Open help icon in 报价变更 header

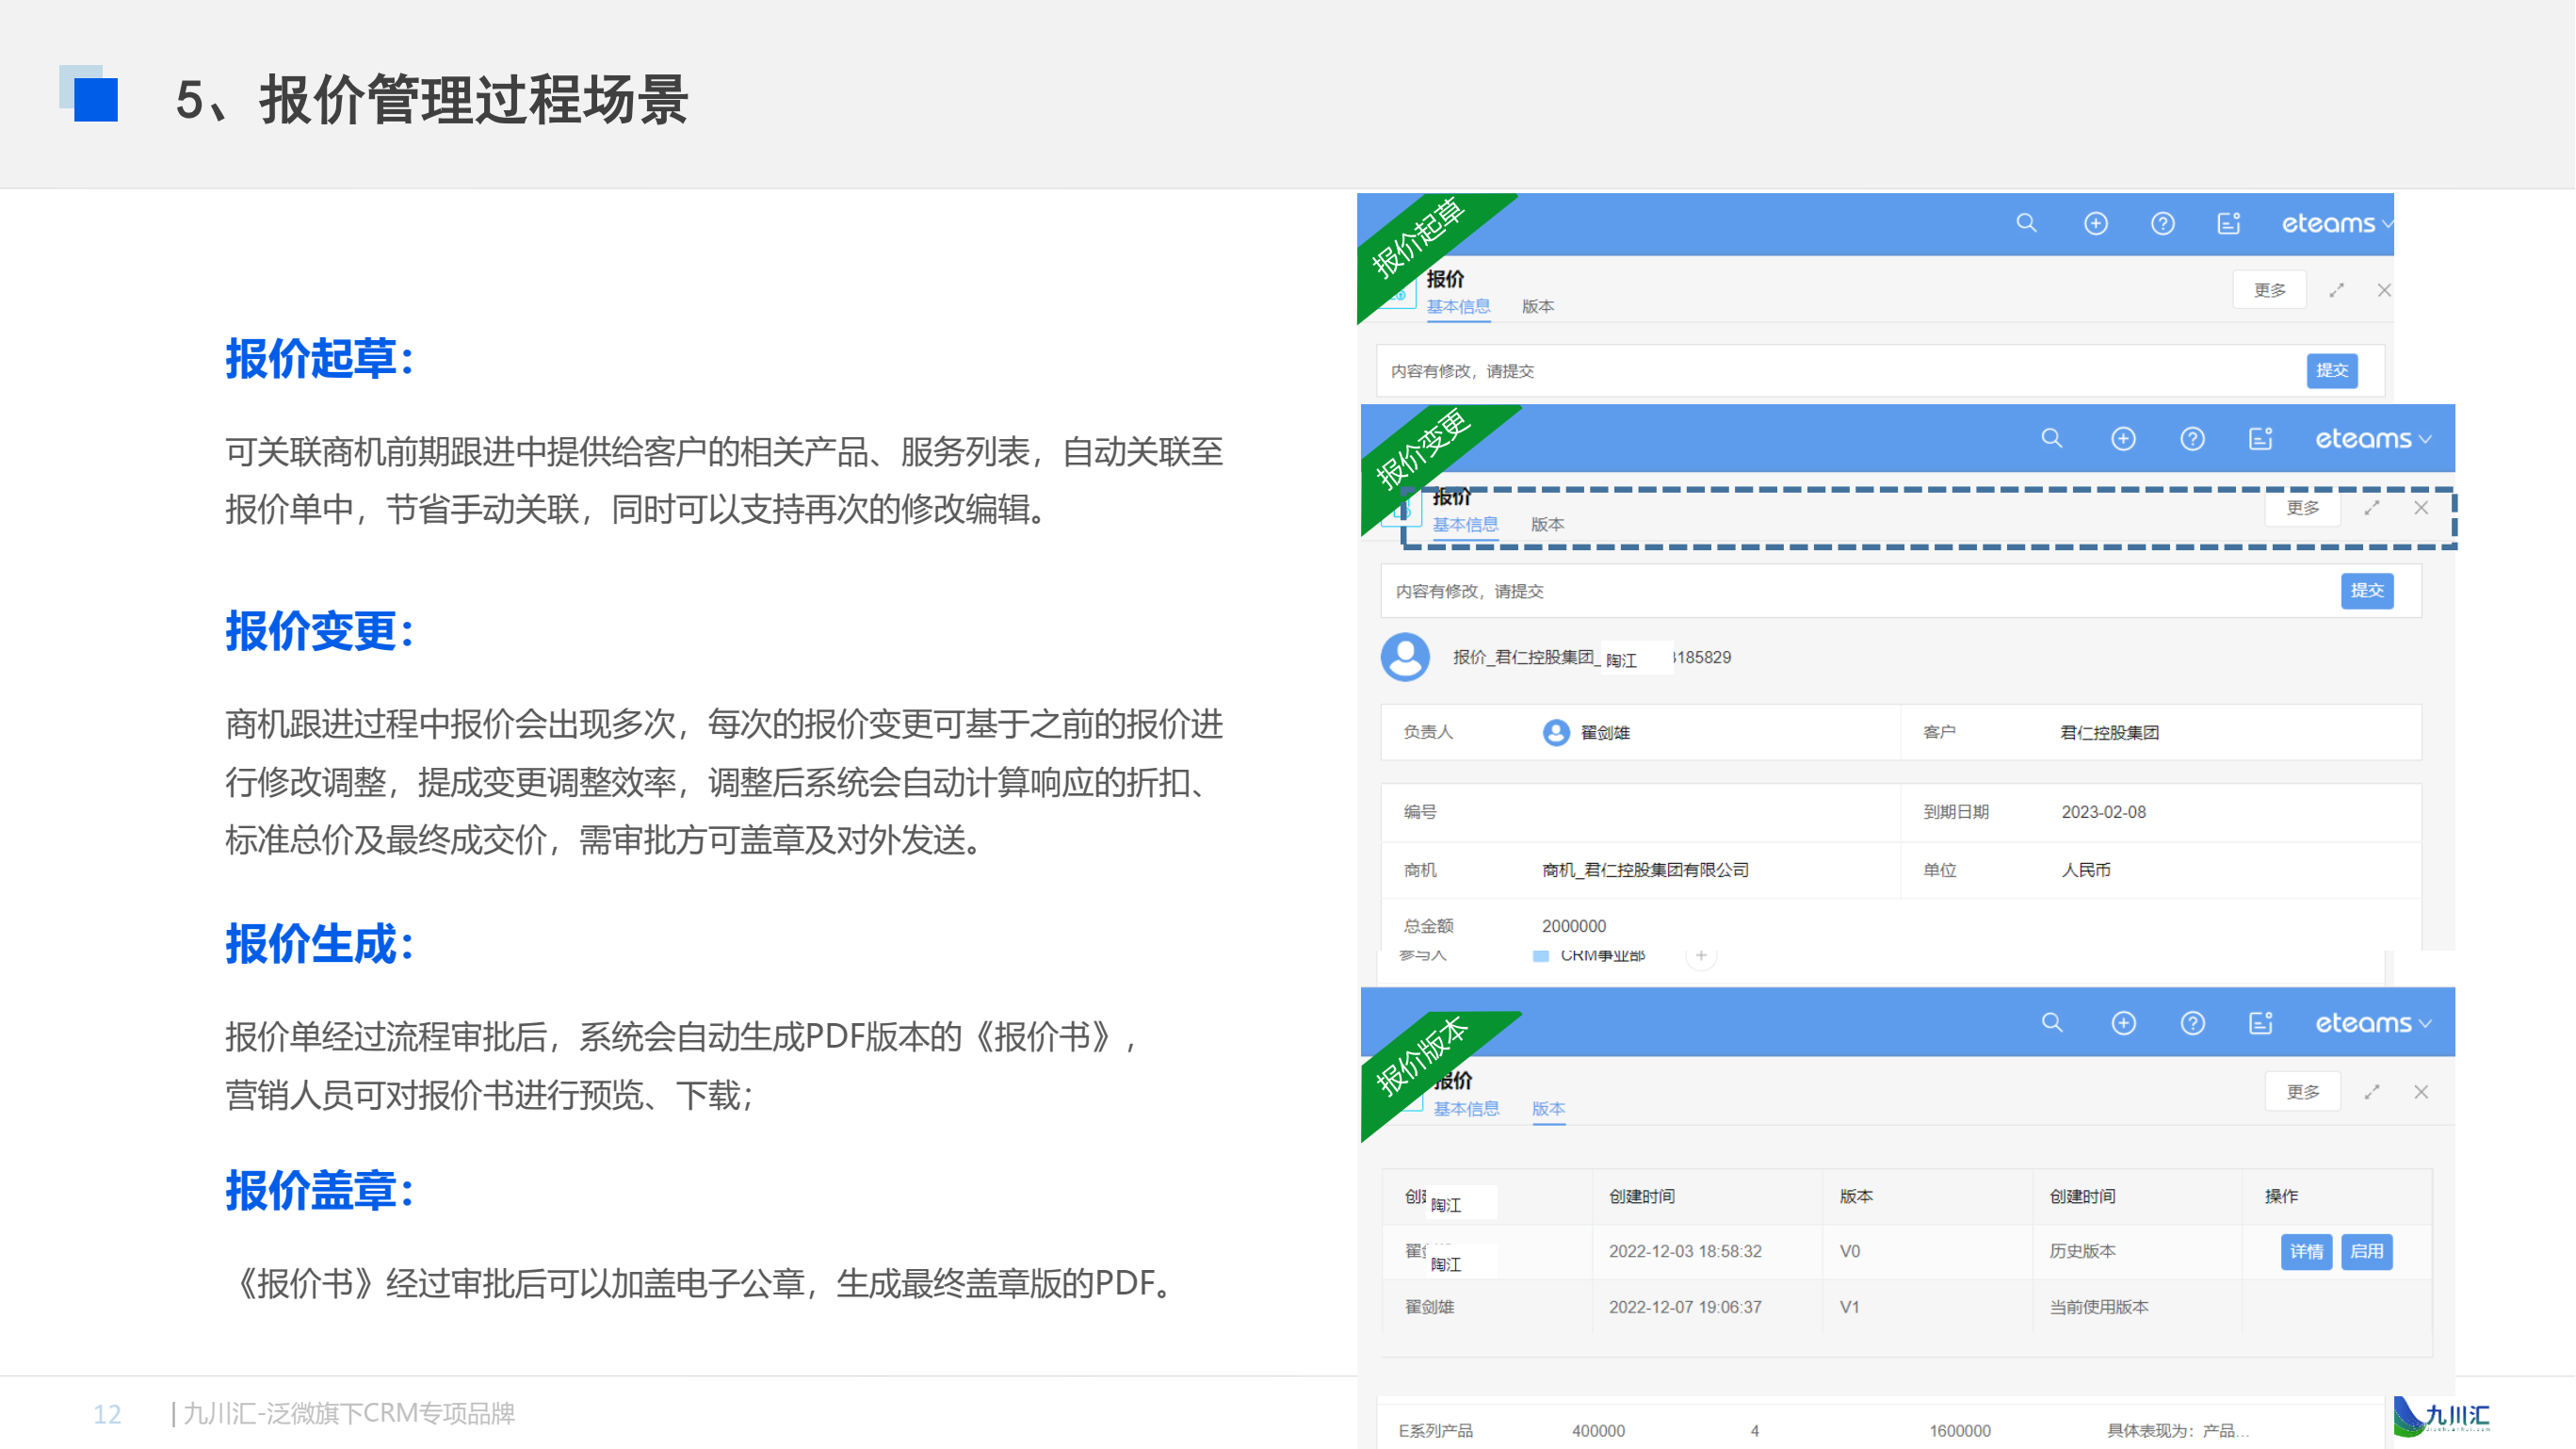pos(2192,438)
